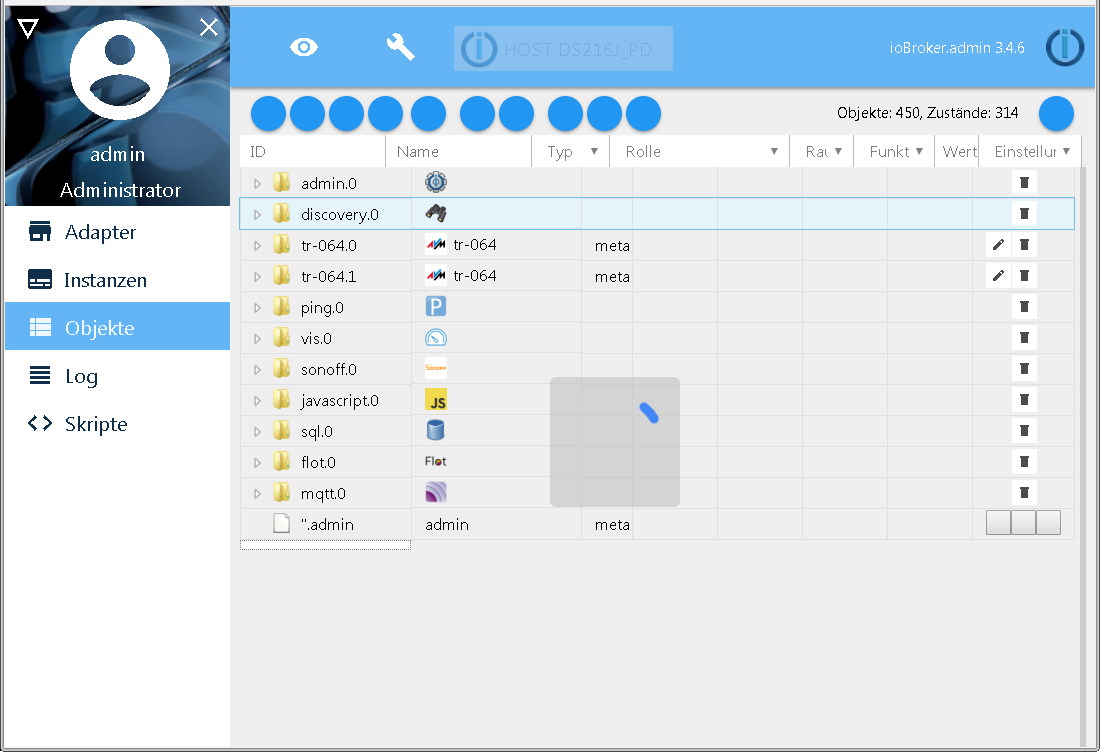
Task: Open the Typ column filter dropdown
Action: click(594, 152)
